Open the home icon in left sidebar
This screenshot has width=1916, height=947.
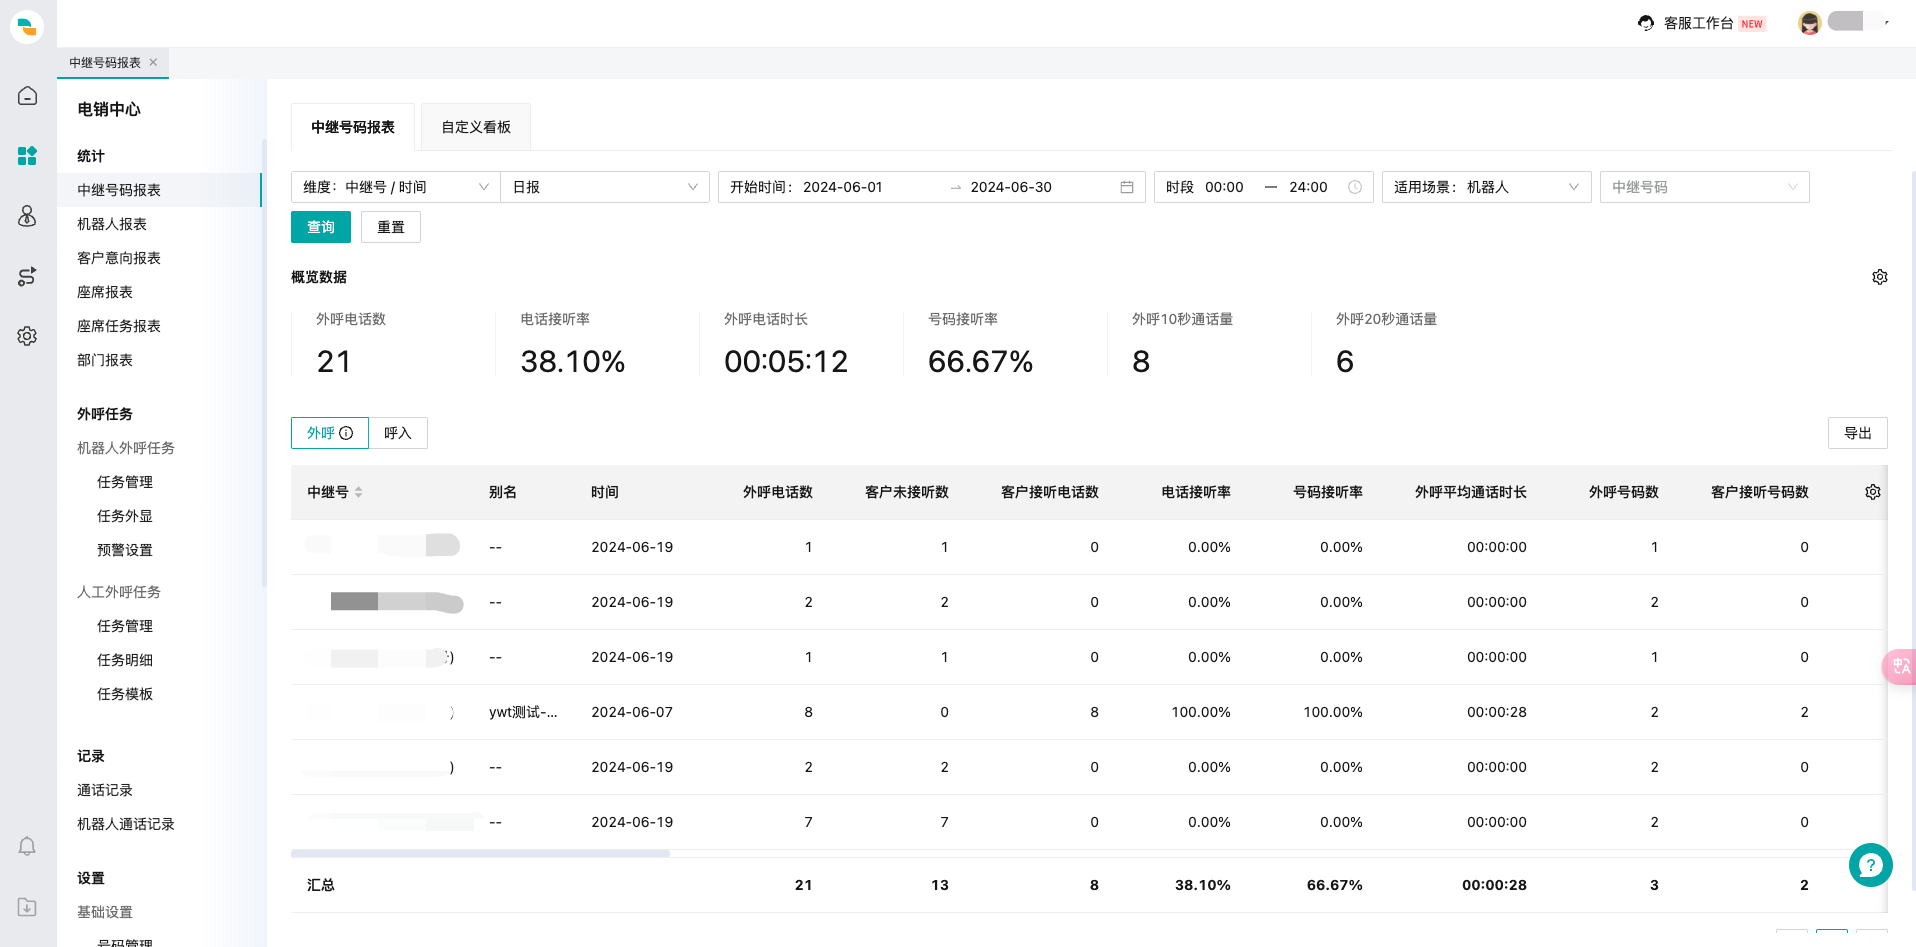[x=27, y=96]
